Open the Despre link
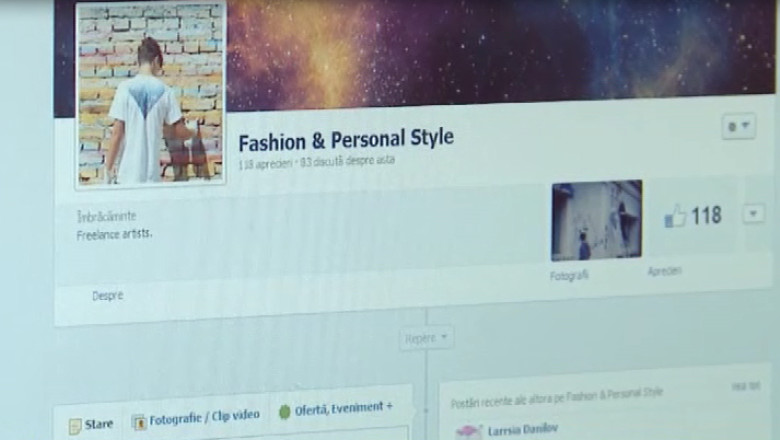The image size is (780, 440). [x=108, y=295]
